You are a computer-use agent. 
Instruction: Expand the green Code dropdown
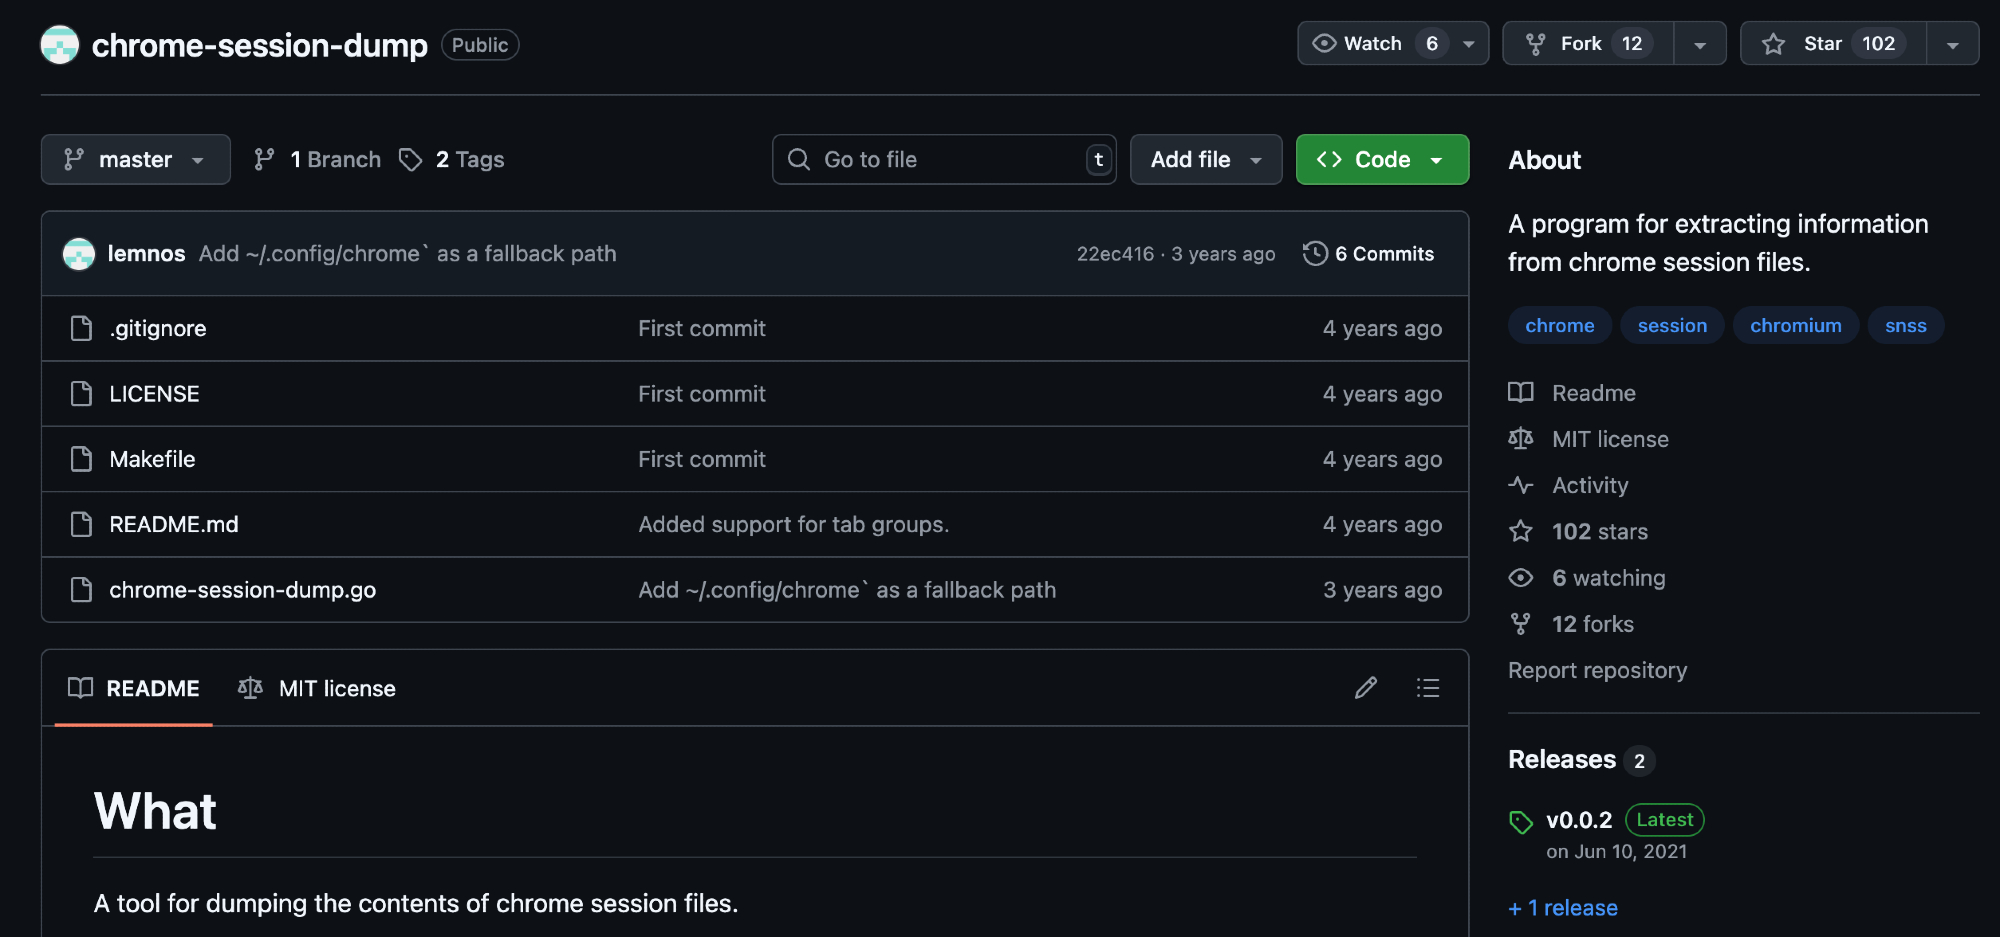pyautogui.click(x=1381, y=160)
